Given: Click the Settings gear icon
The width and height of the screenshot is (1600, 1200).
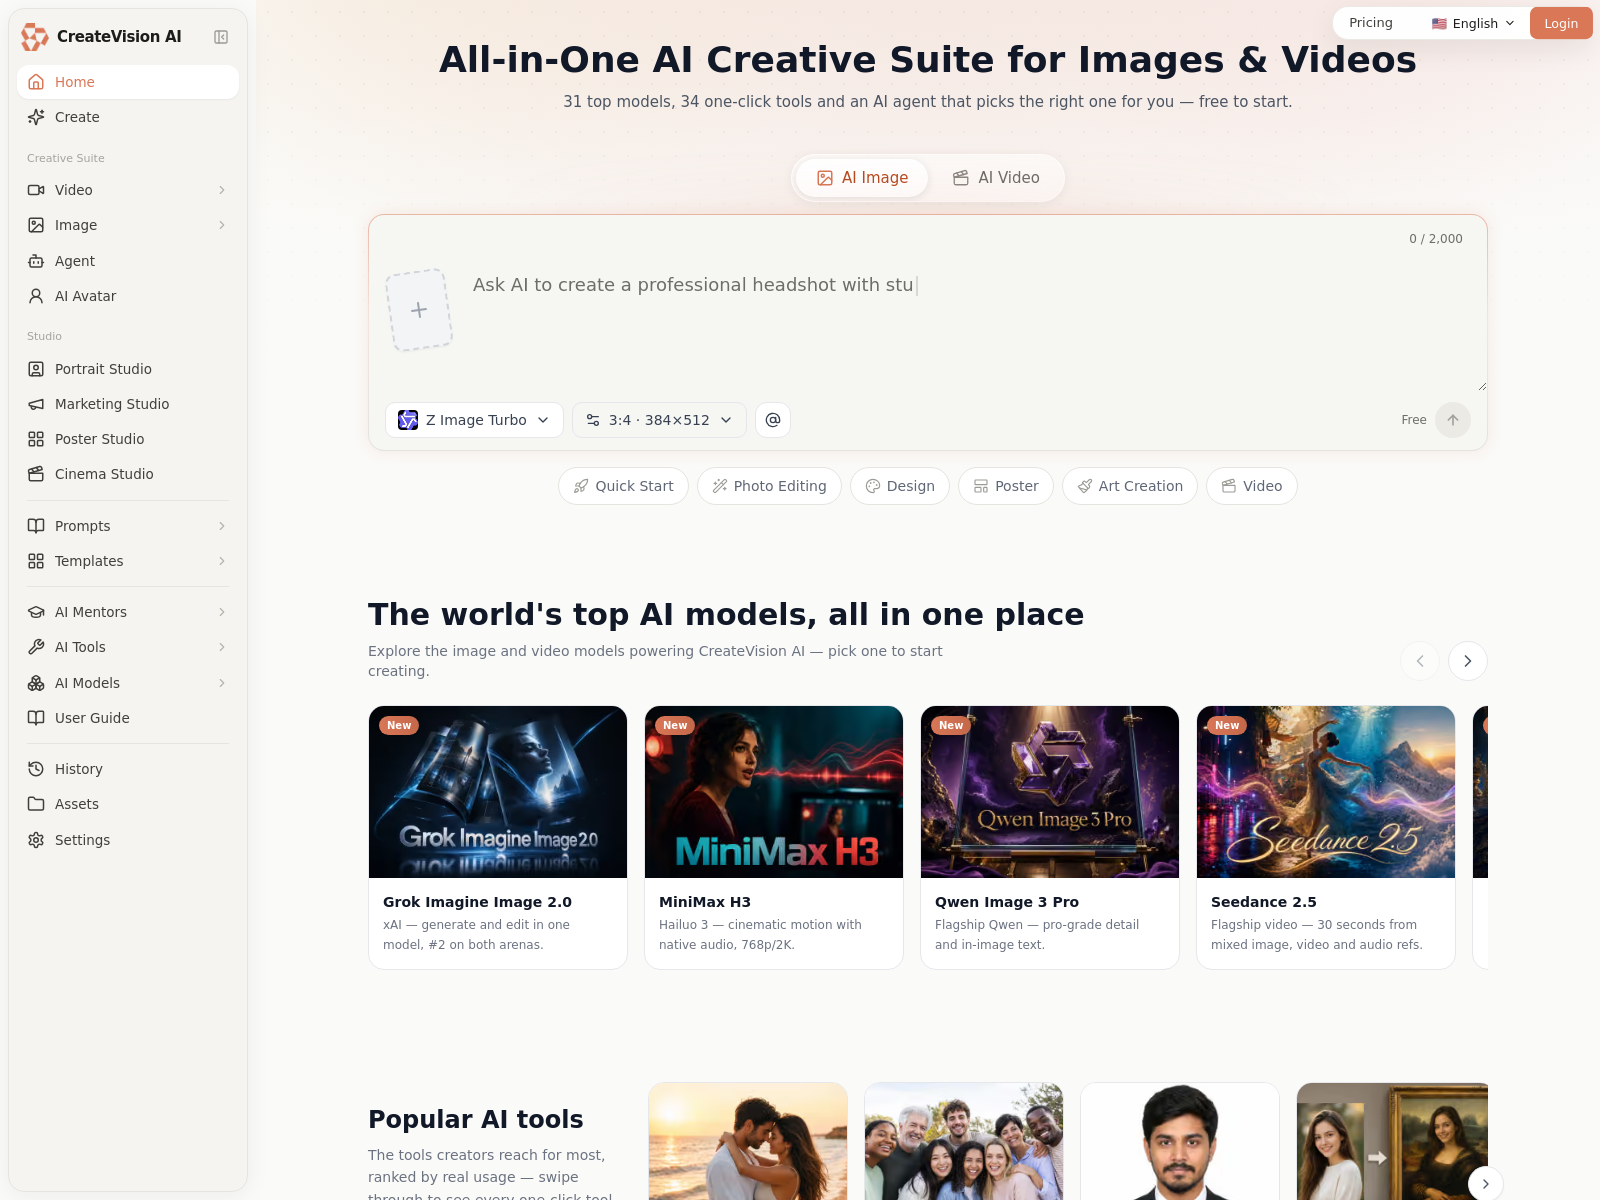Looking at the screenshot, I should (36, 840).
